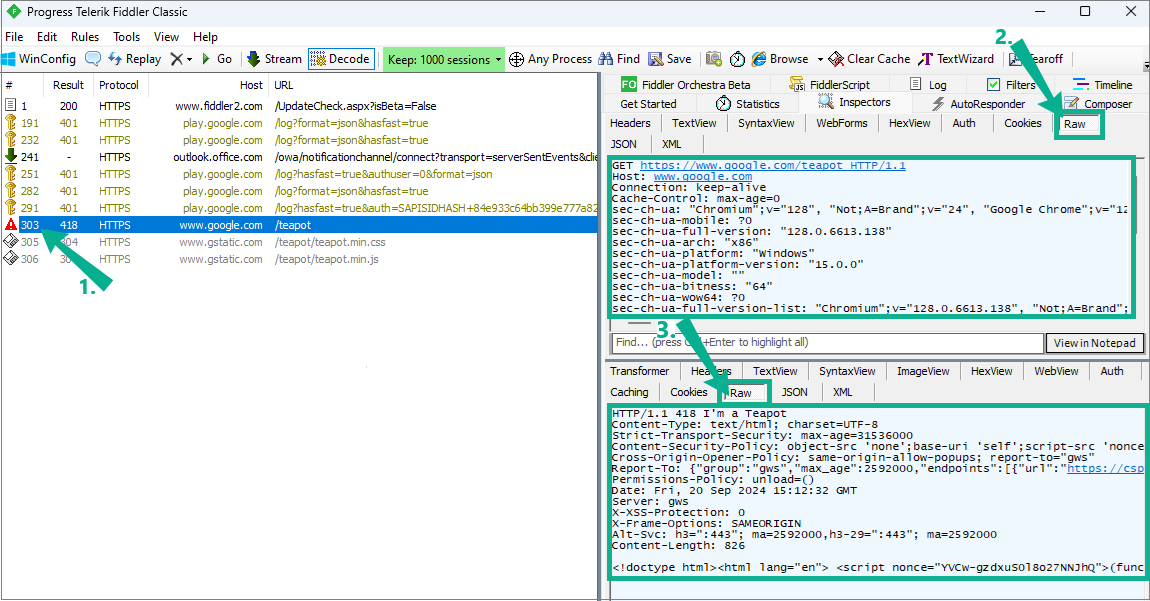Open the Rules menu
The height and width of the screenshot is (601, 1150).
pos(85,37)
